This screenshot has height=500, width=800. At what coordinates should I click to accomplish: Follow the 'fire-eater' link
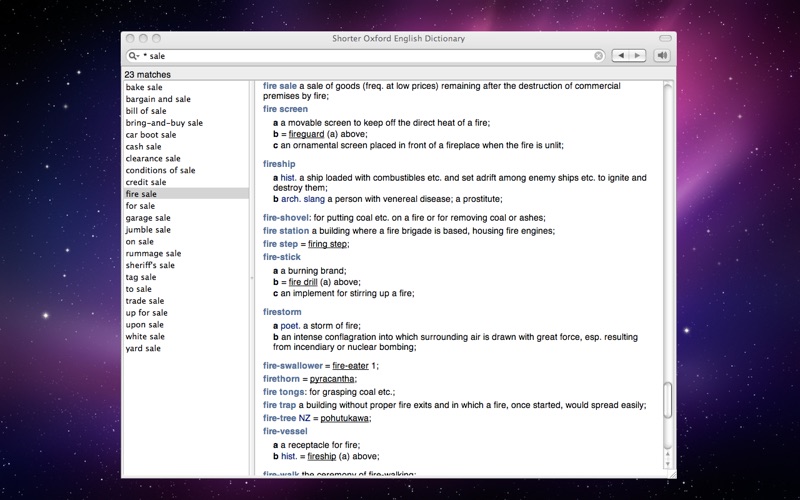click(350, 366)
